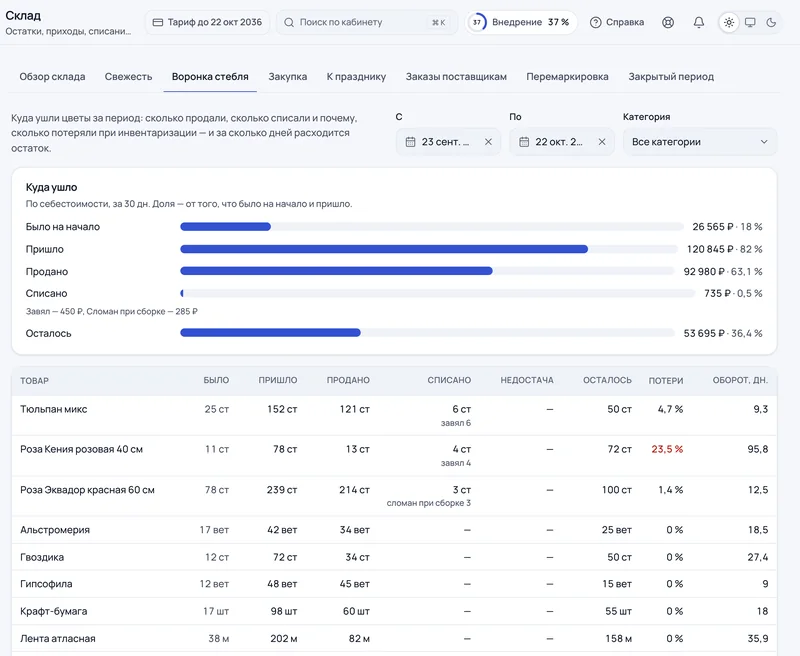The image size is (800, 656).
Task: Switch to the Обзор склада tab
Action: pyautogui.click(x=53, y=77)
